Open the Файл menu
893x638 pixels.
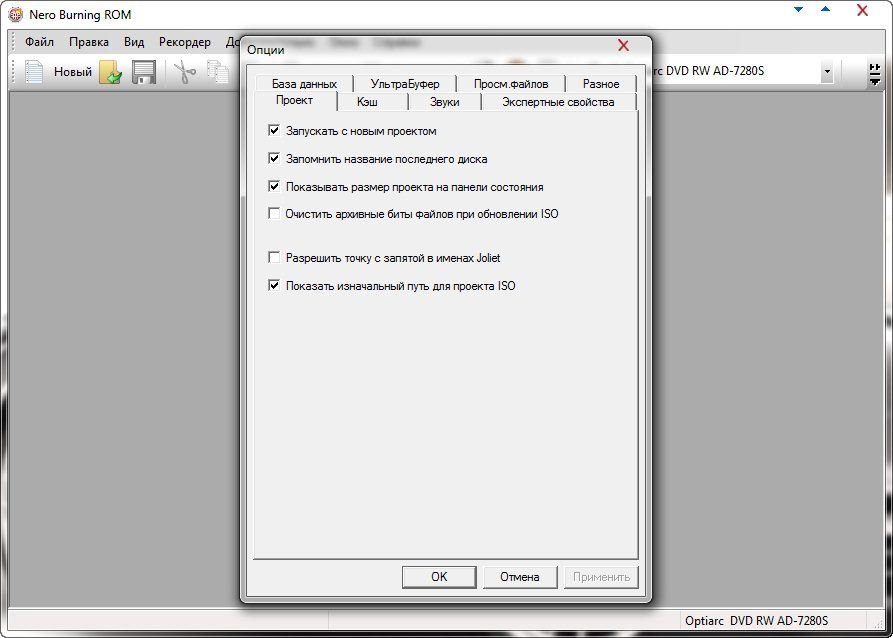(x=39, y=42)
